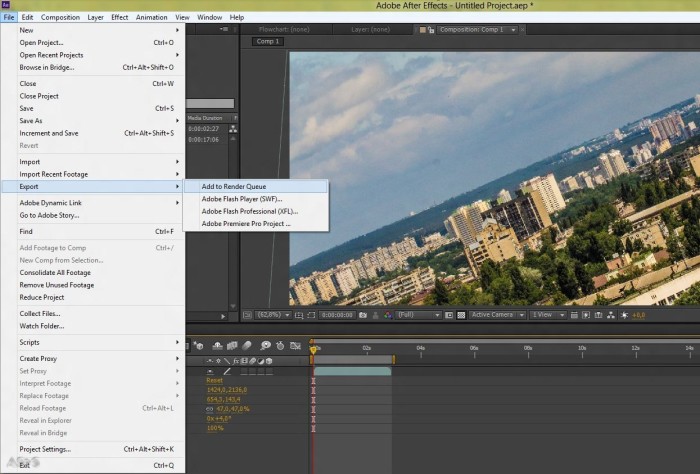This screenshot has width=700, height=474.
Task: Open Active Camera view dropdown
Action: click(497, 315)
